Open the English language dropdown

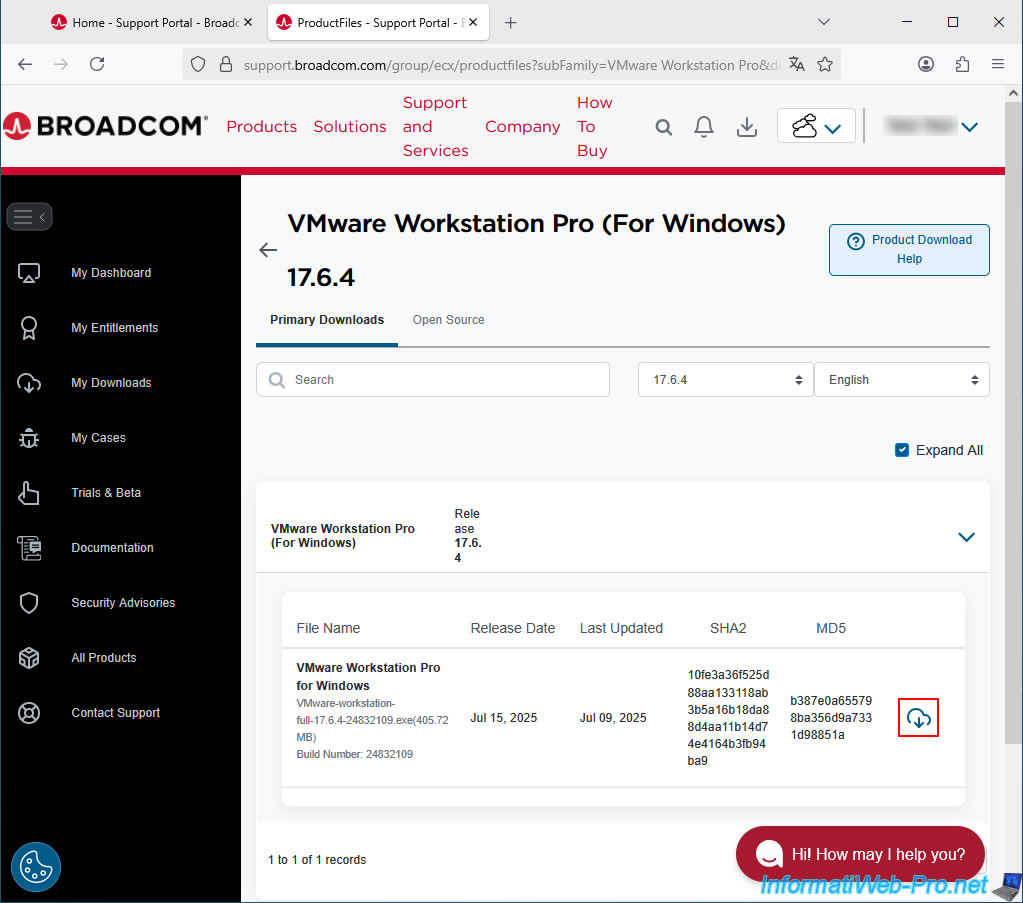click(x=901, y=380)
